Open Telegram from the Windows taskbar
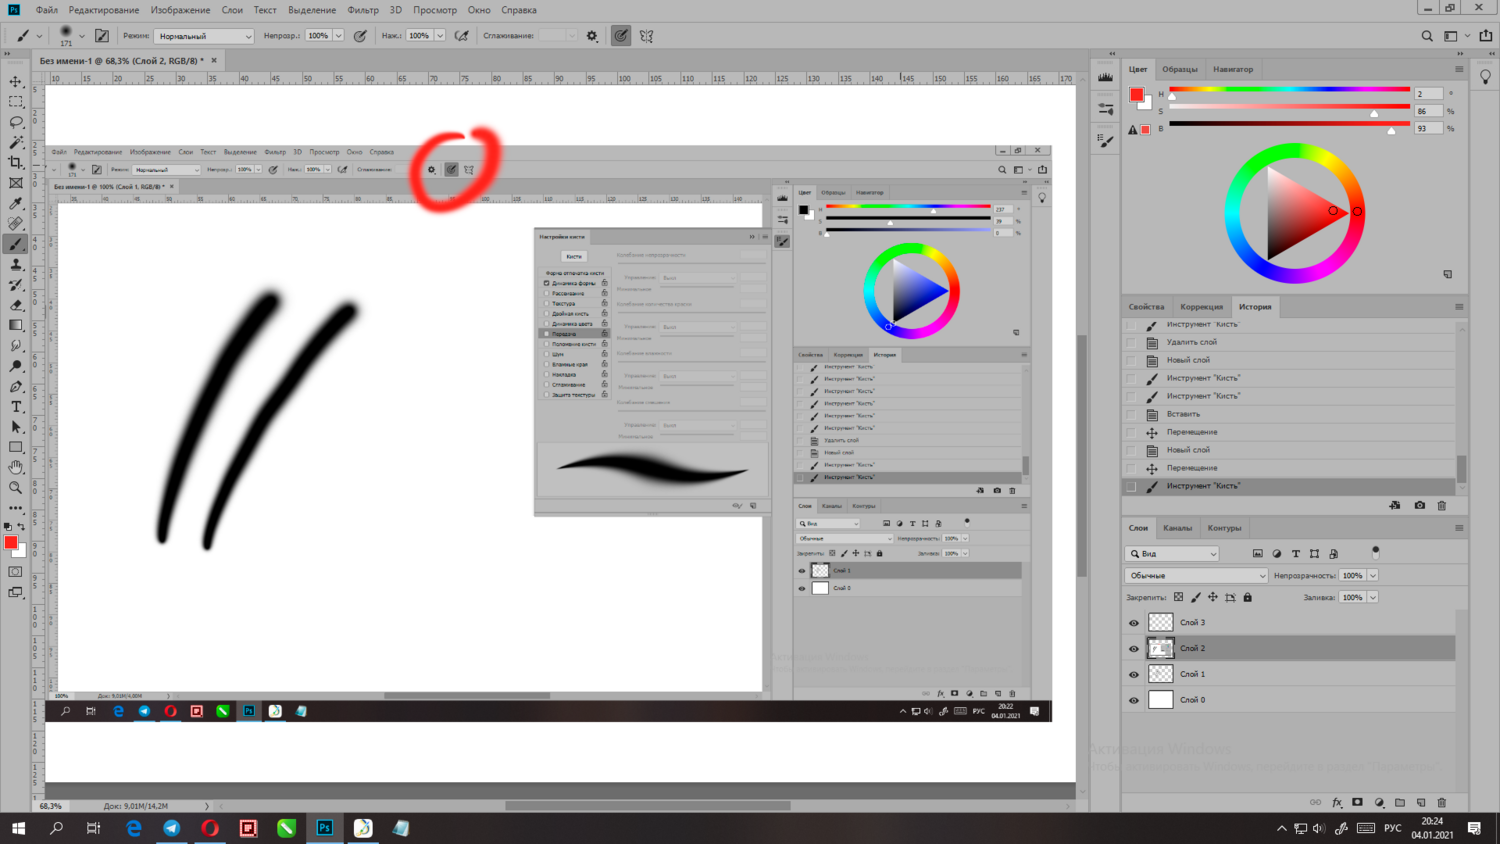The width and height of the screenshot is (1500, 844). [172, 828]
